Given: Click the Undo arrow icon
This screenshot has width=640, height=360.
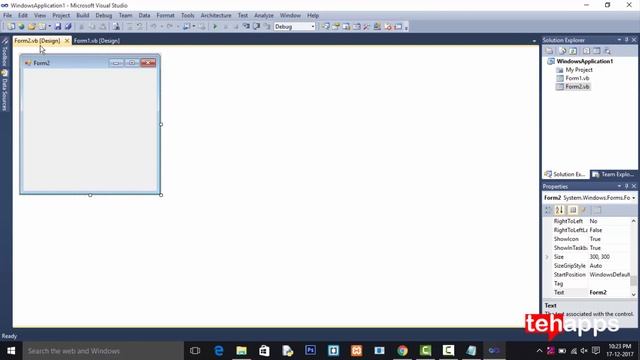Looking at the screenshot, I should (x=153, y=27).
